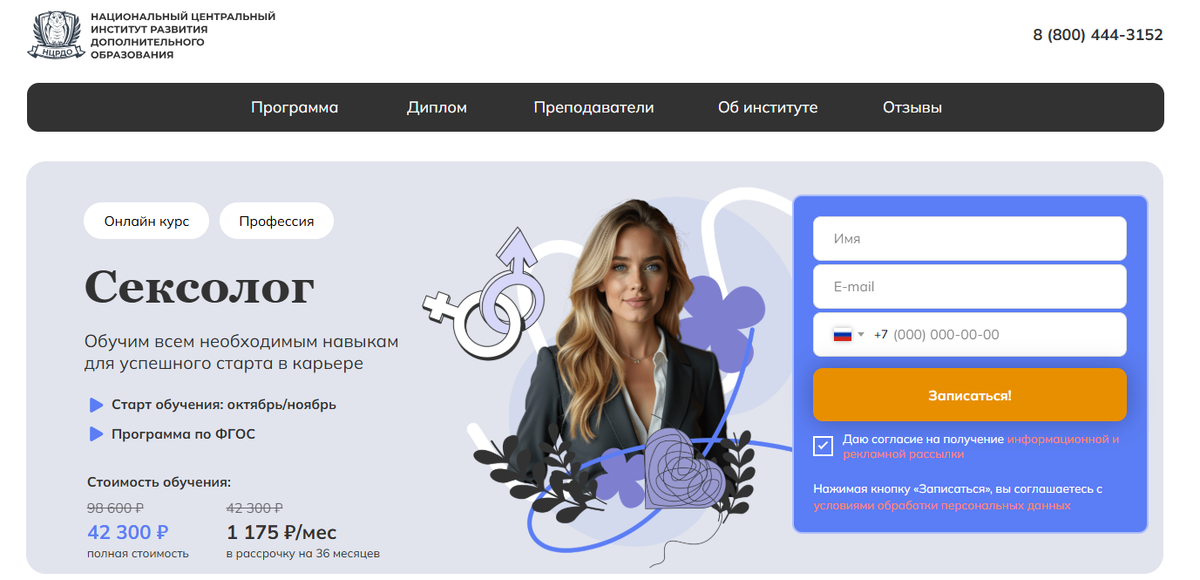Click the Russian flag icon in phone field

click(842, 335)
